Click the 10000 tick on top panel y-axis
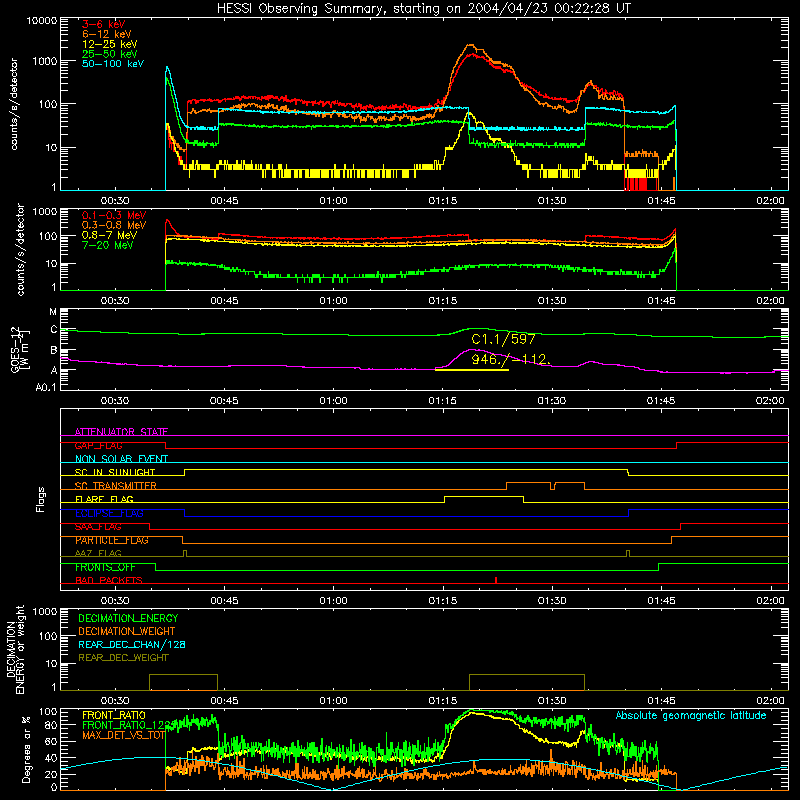 point(42,21)
